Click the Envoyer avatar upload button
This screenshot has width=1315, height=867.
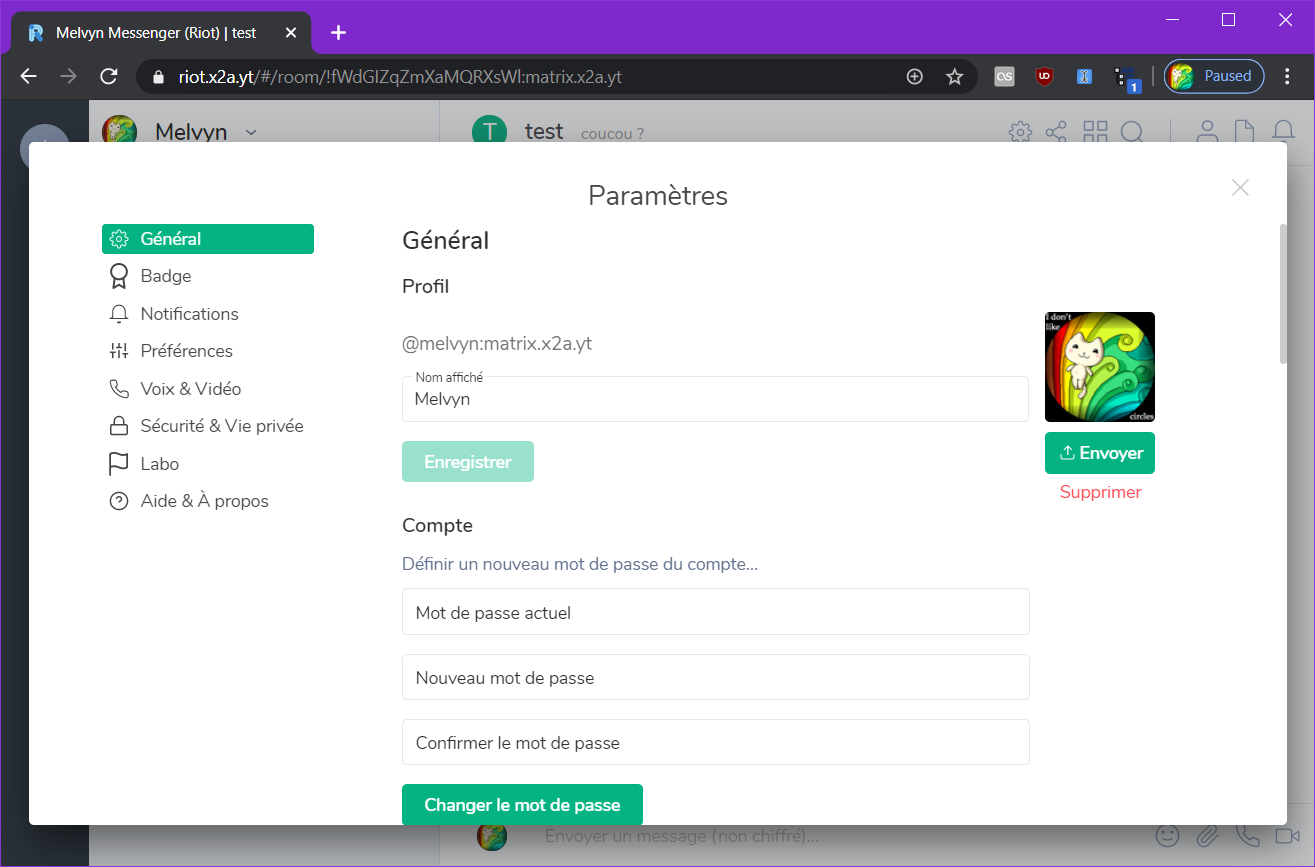click(x=1099, y=453)
